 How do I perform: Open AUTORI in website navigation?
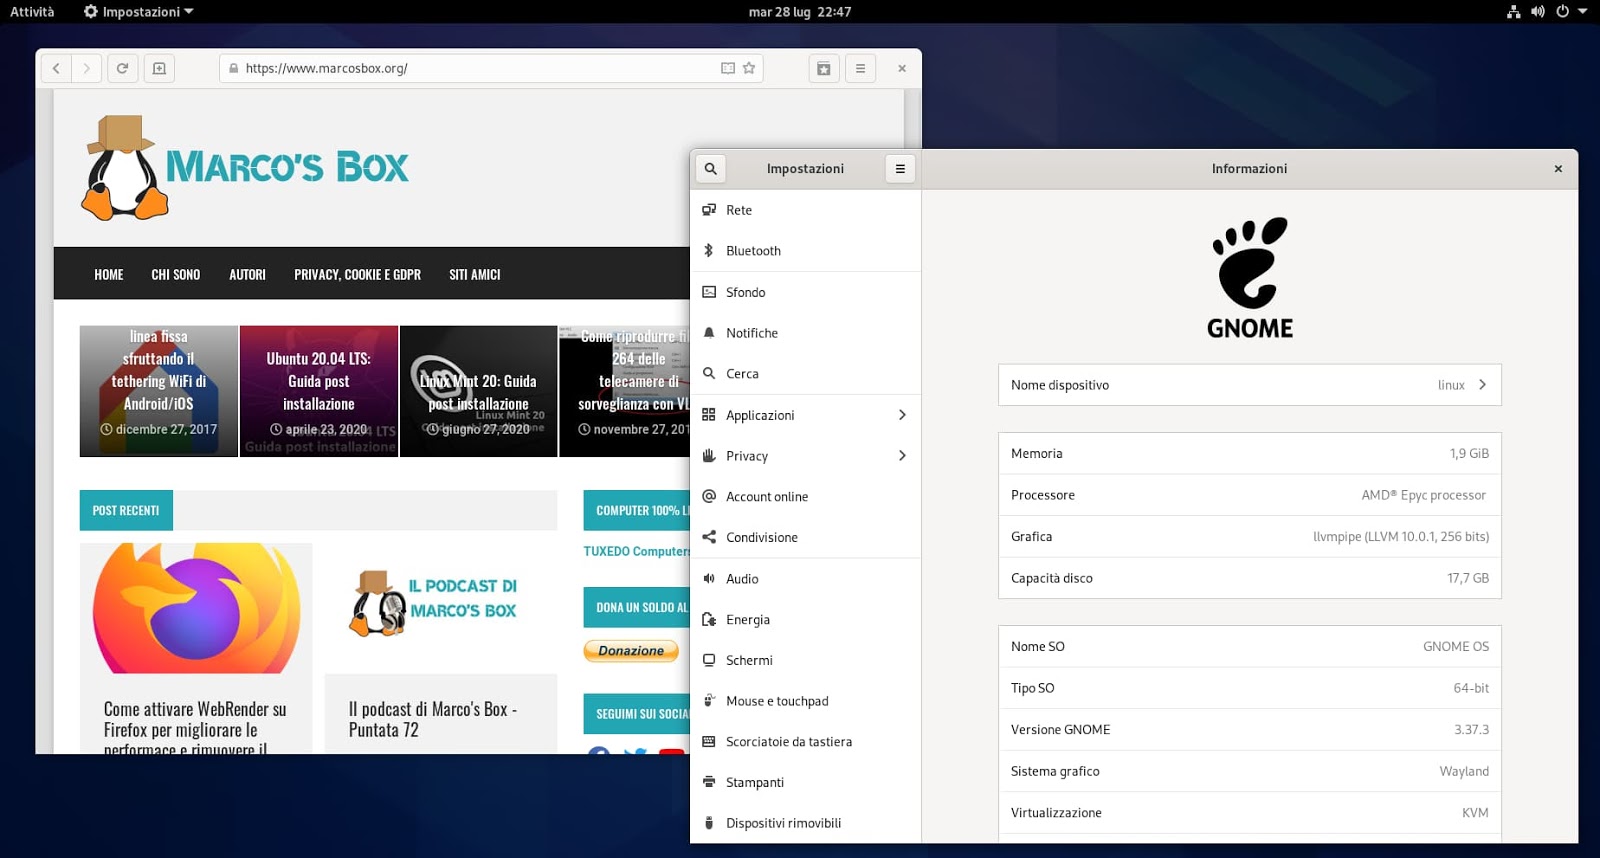(x=247, y=274)
